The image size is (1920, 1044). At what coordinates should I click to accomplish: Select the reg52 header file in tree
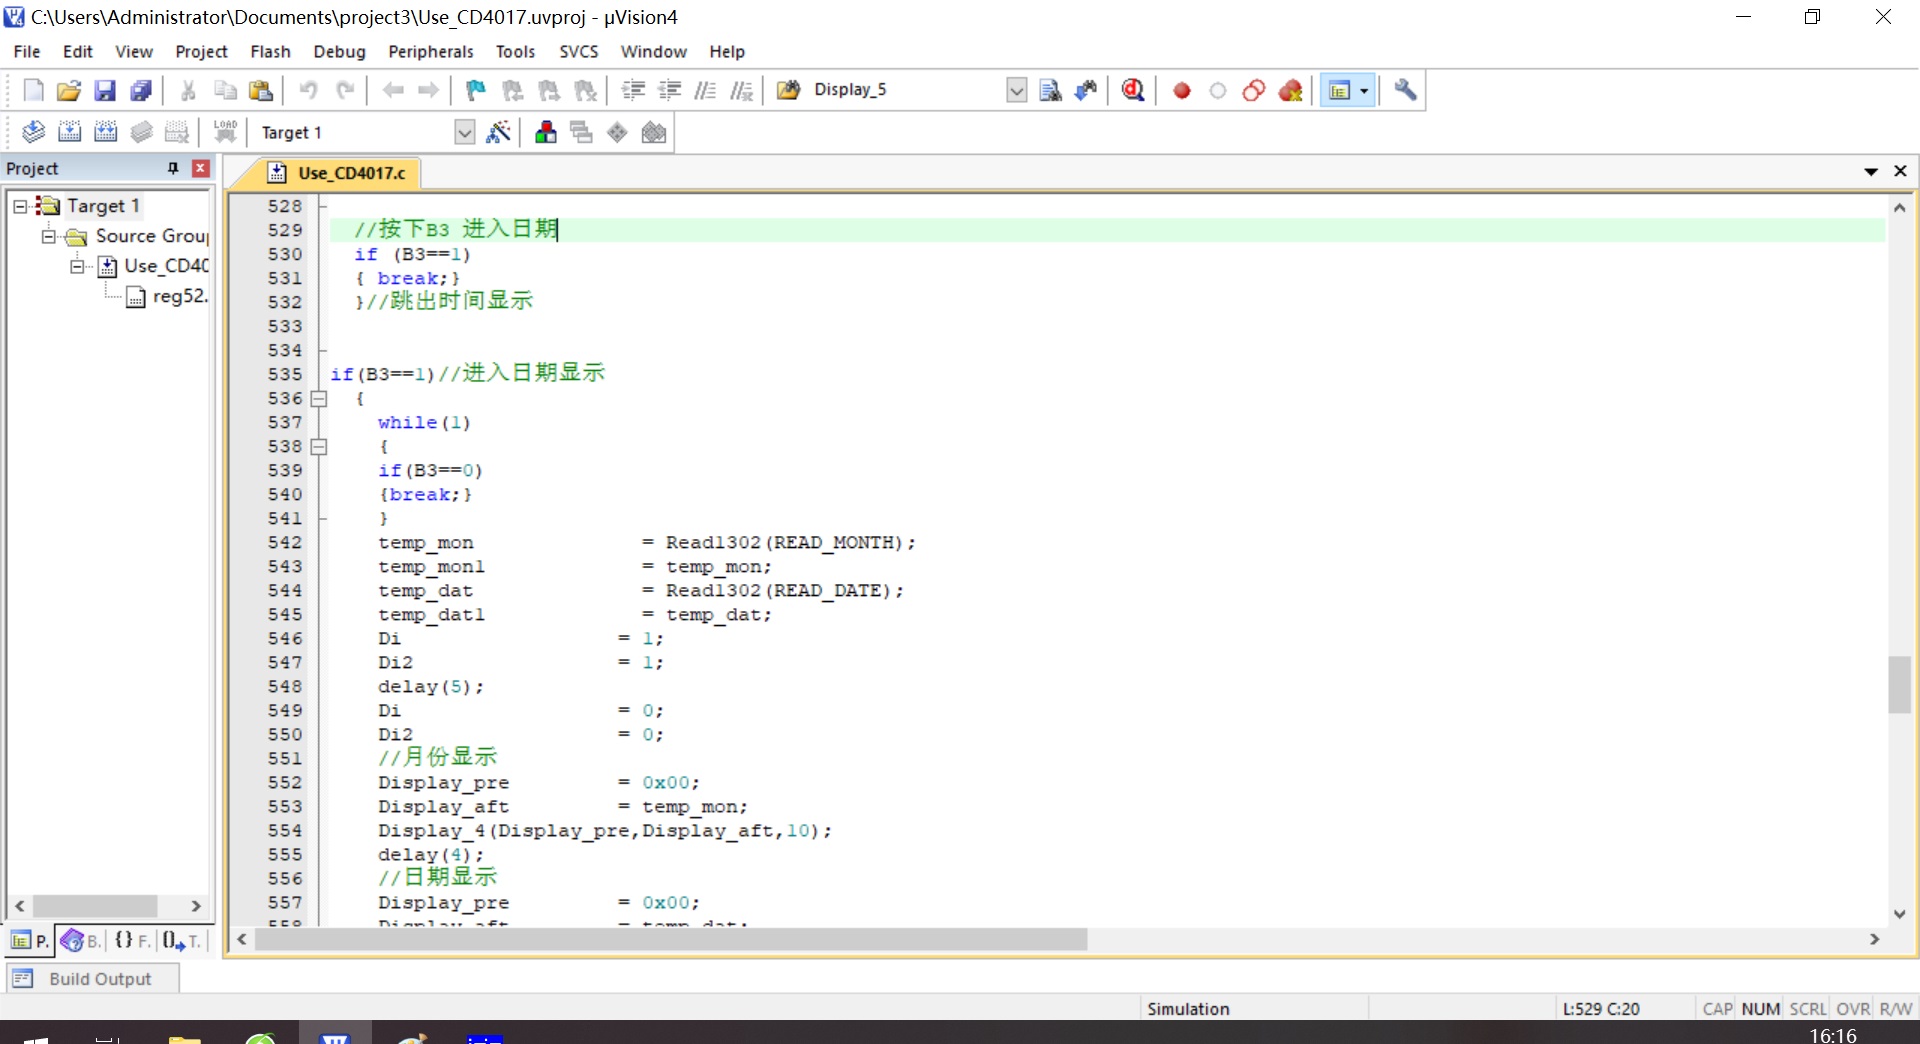click(x=167, y=296)
